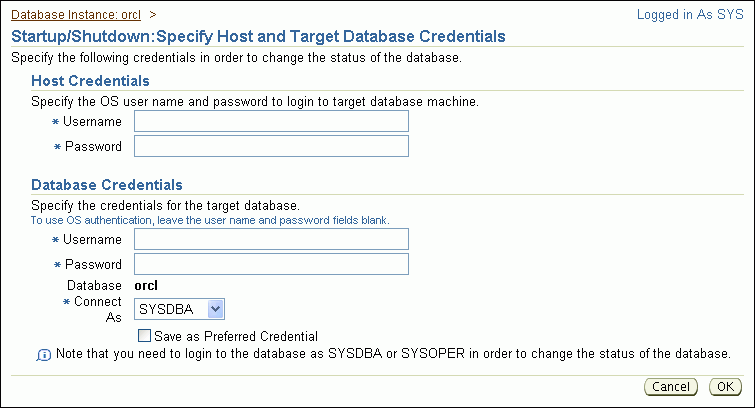755x408 pixels.
Task: Enable Save as Preferred Credential checkbox
Action: [145, 336]
